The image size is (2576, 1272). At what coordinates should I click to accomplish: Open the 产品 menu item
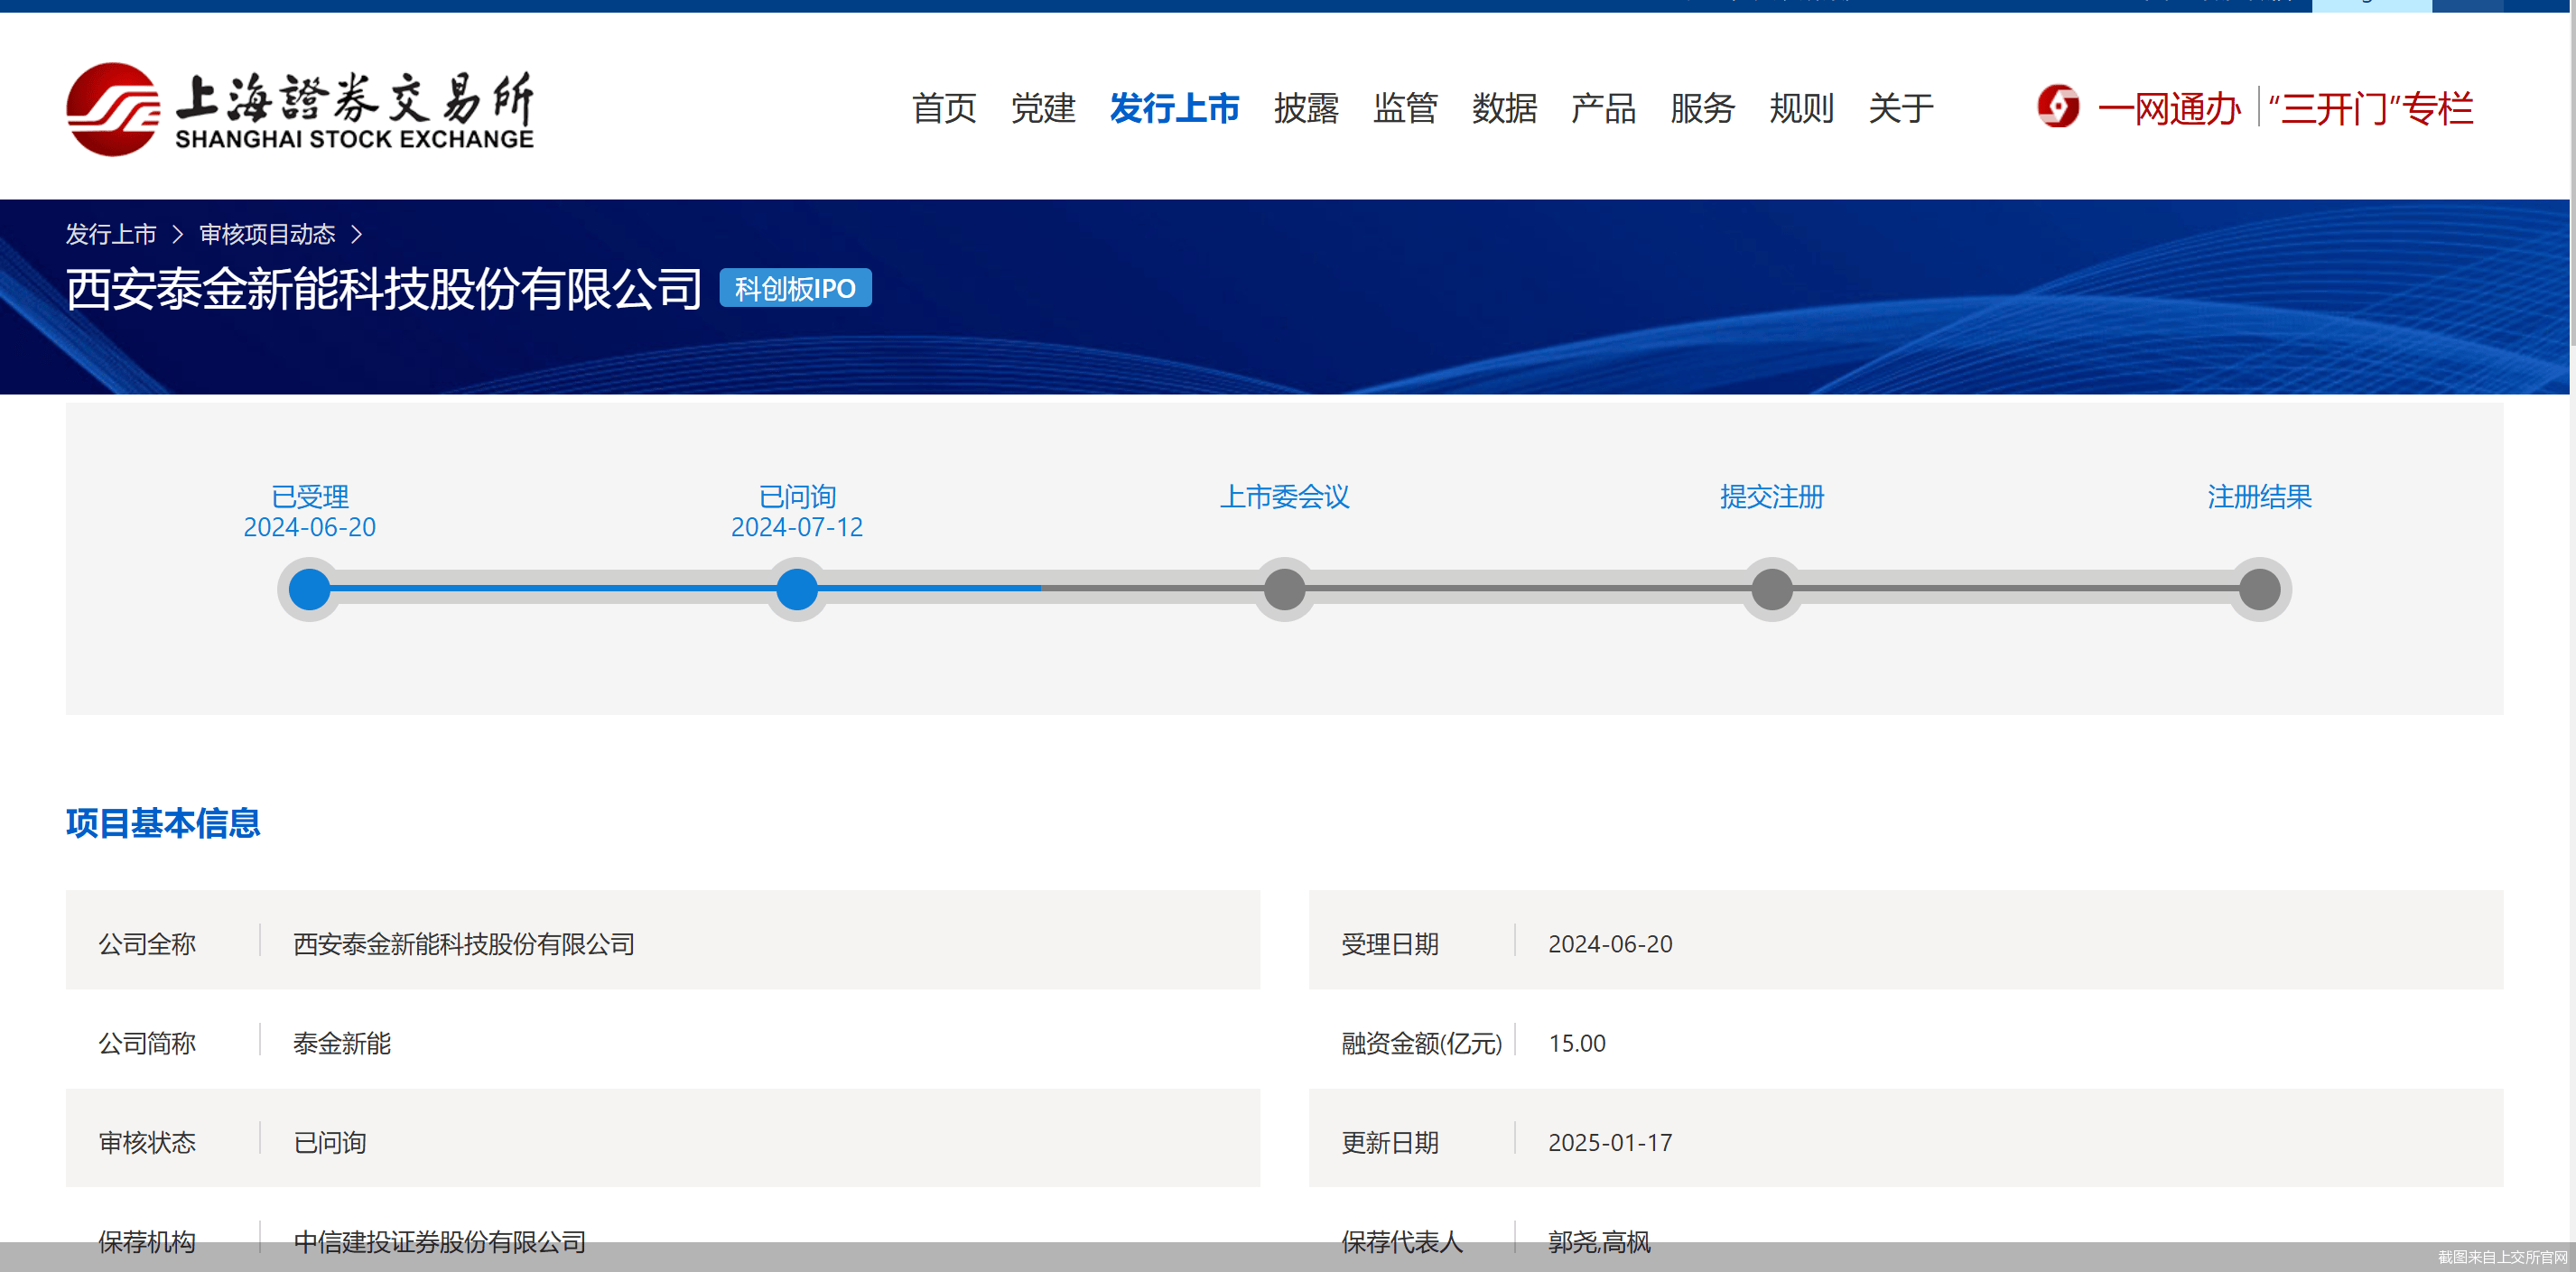click(x=1603, y=108)
